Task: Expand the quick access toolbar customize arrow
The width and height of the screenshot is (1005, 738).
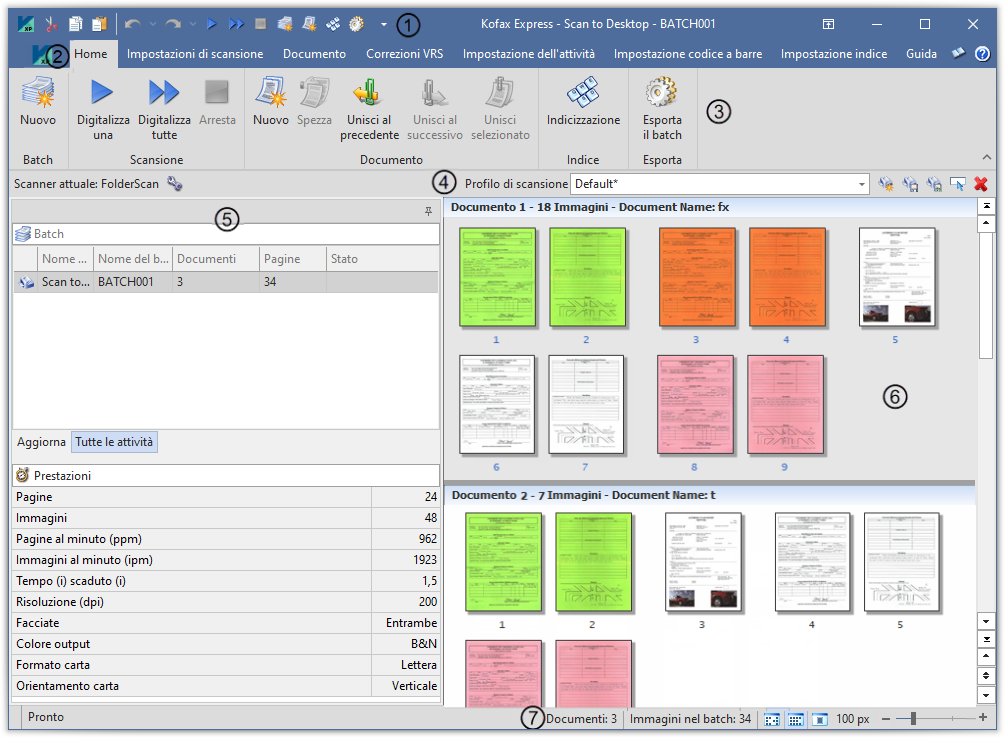Action: (384, 24)
